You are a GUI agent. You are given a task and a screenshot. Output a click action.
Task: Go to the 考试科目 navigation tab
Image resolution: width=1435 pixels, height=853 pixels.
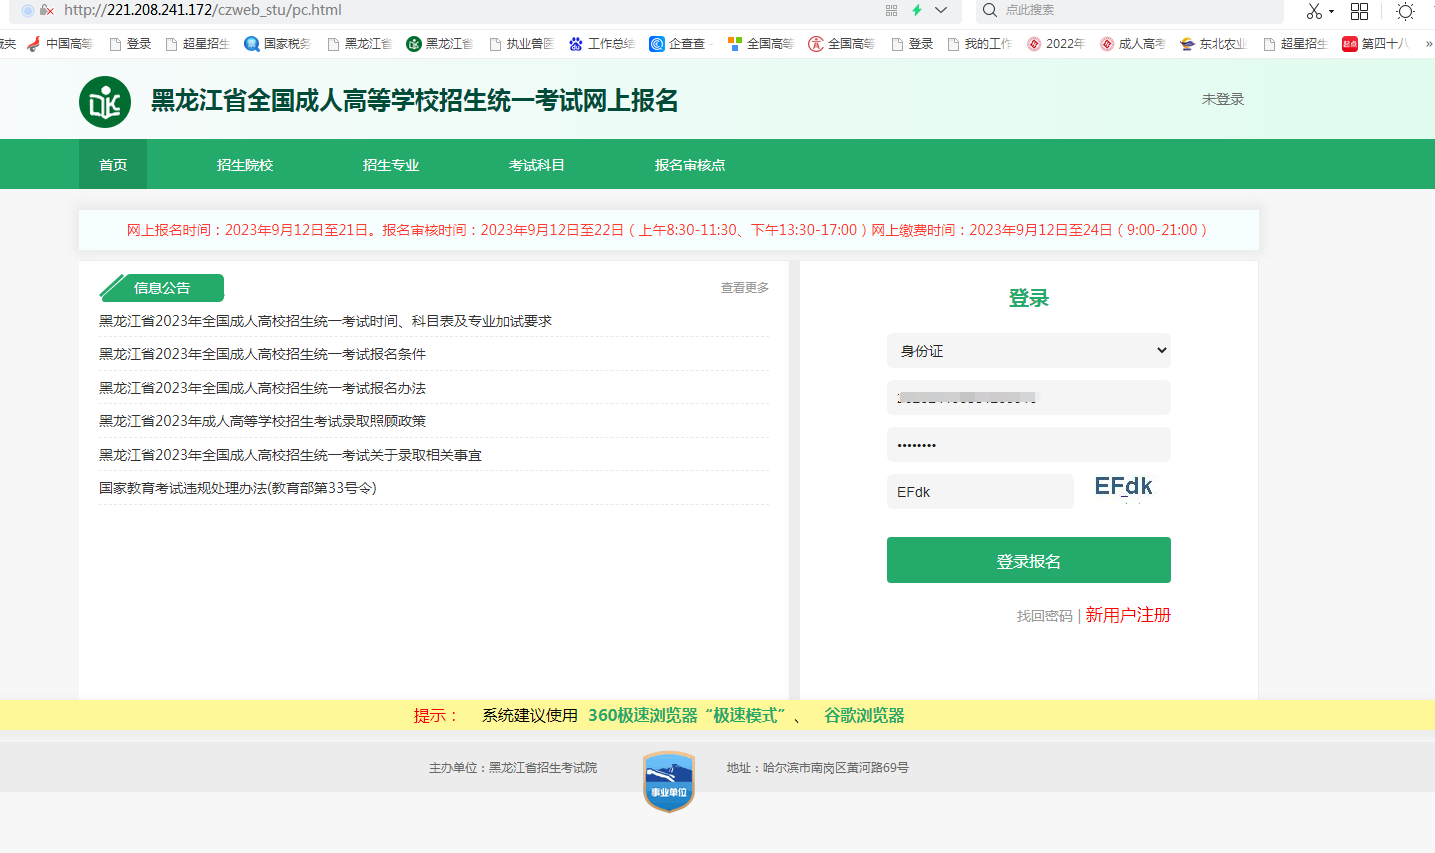coord(537,165)
